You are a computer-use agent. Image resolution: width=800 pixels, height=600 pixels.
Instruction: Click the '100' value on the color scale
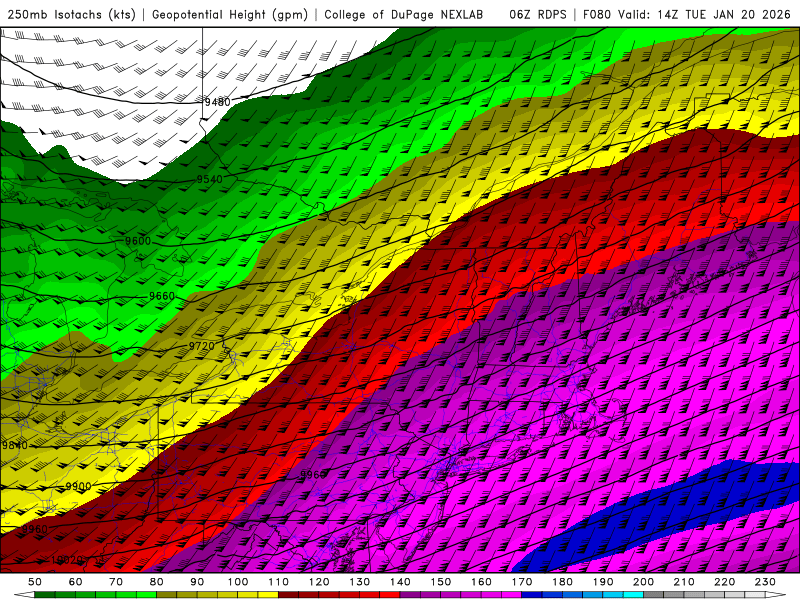(x=238, y=582)
